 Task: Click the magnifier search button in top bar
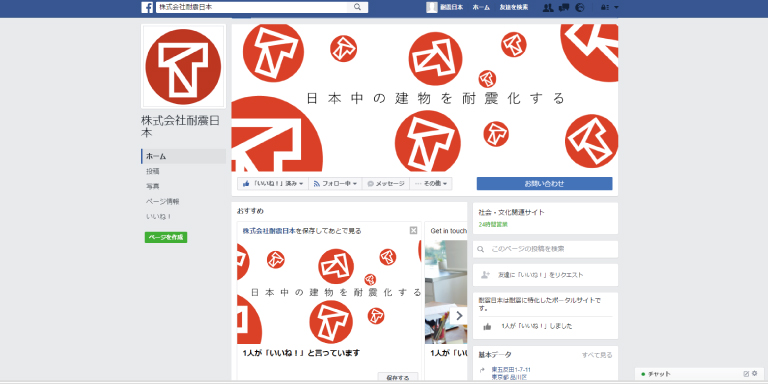358,7
